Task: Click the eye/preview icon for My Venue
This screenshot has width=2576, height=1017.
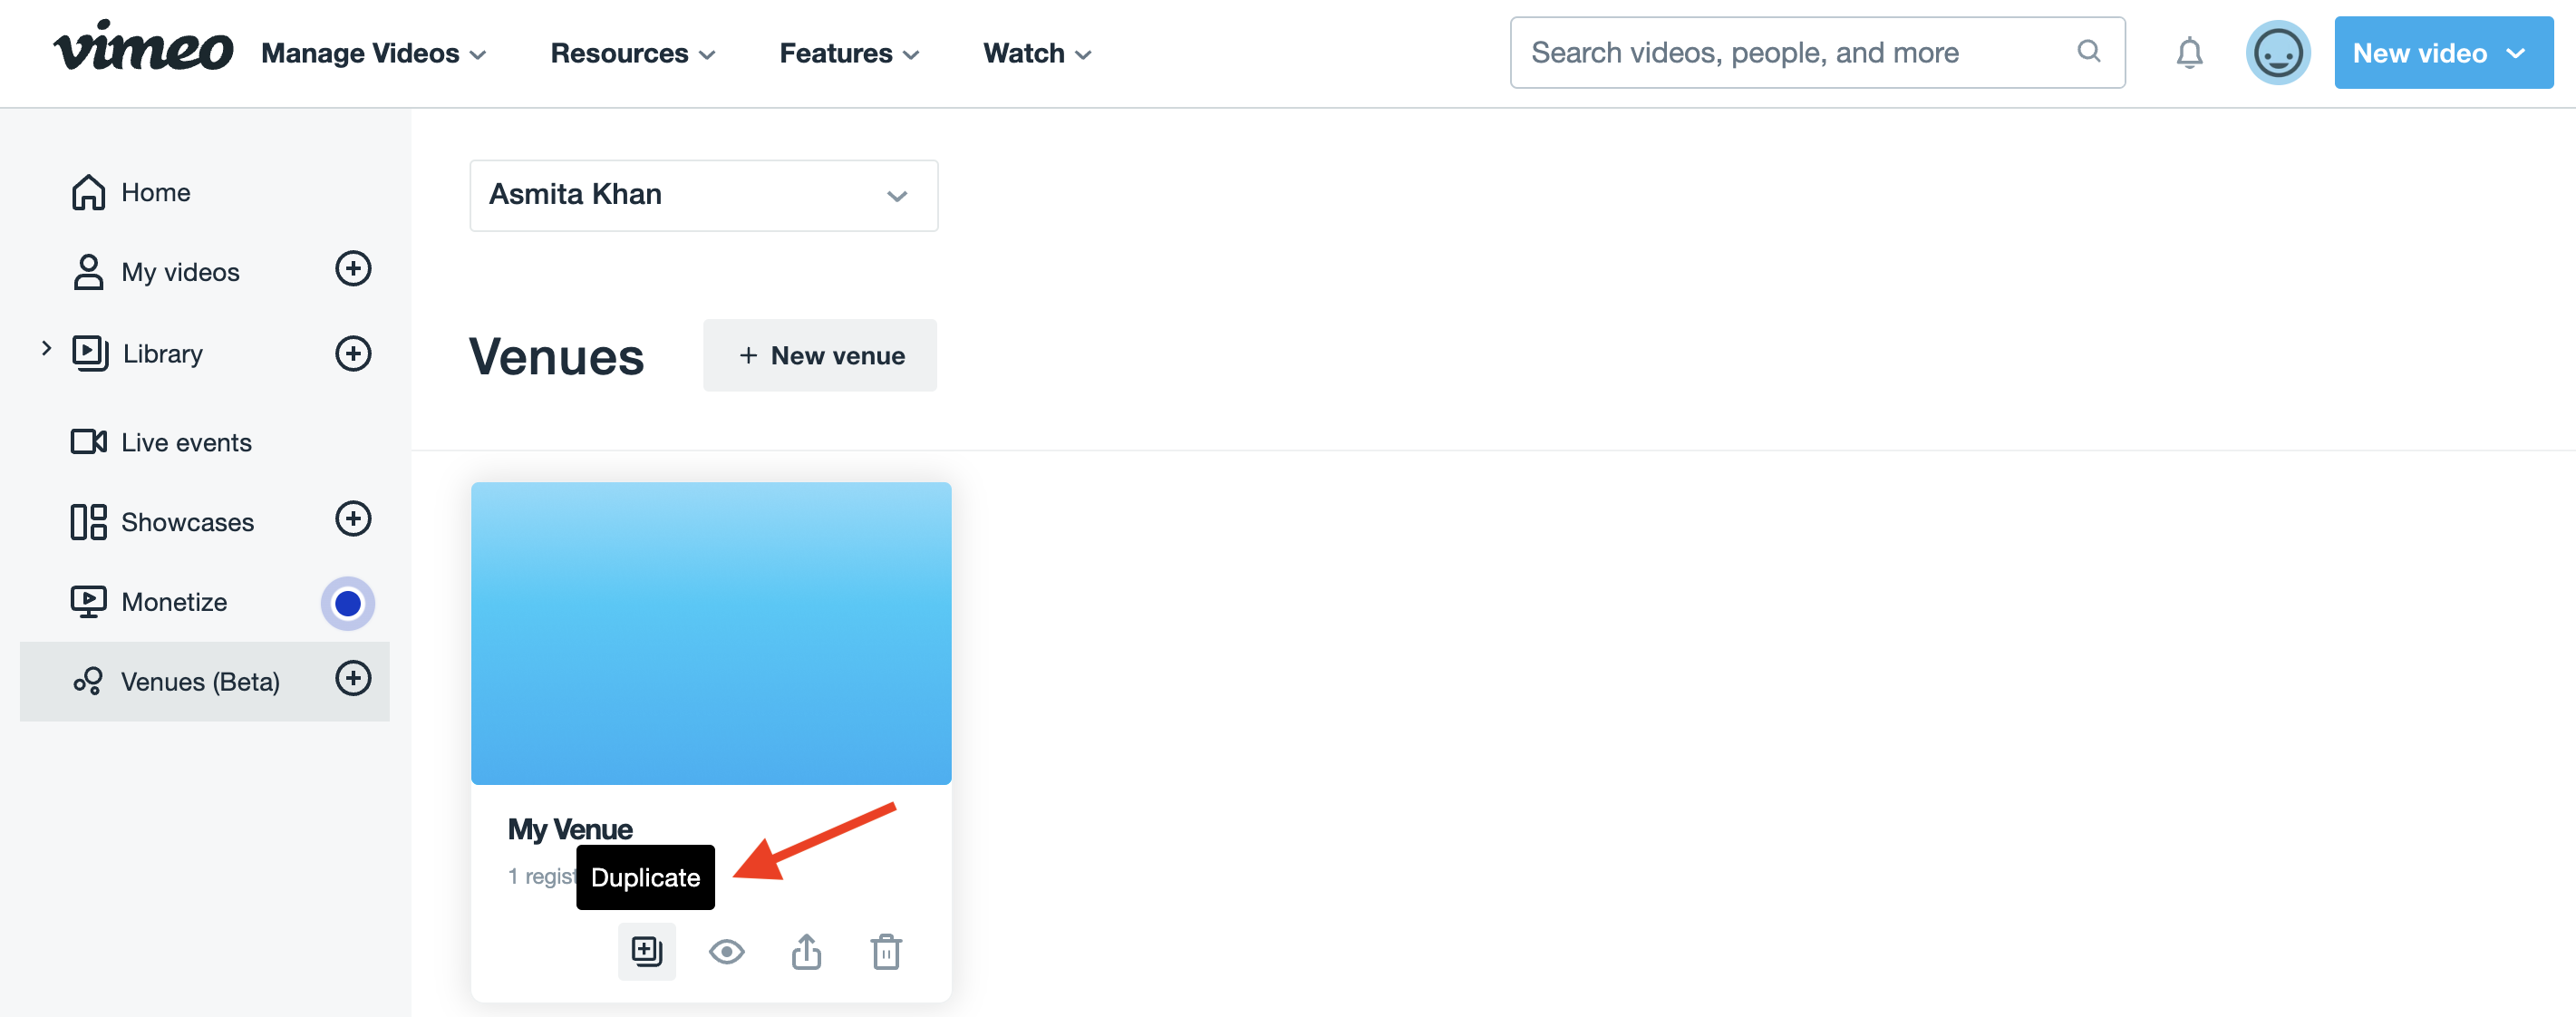Action: (x=726, y=951)
